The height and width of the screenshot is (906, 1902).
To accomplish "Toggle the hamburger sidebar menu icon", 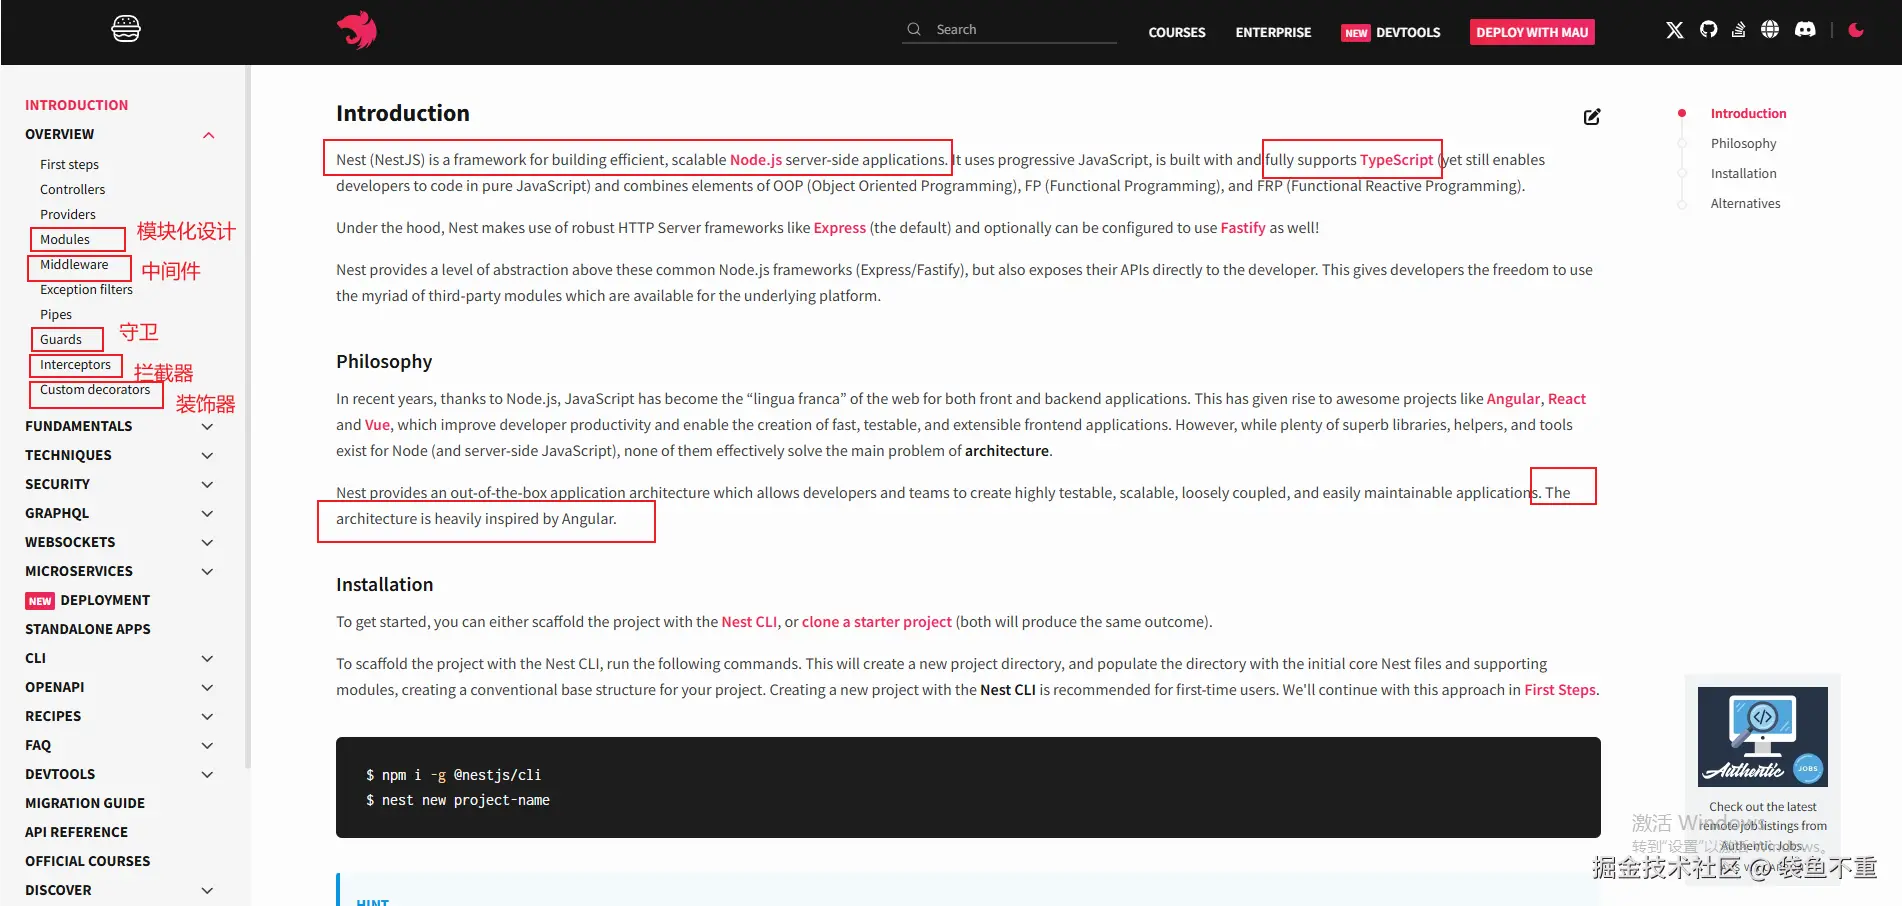I will pos(126,29).
